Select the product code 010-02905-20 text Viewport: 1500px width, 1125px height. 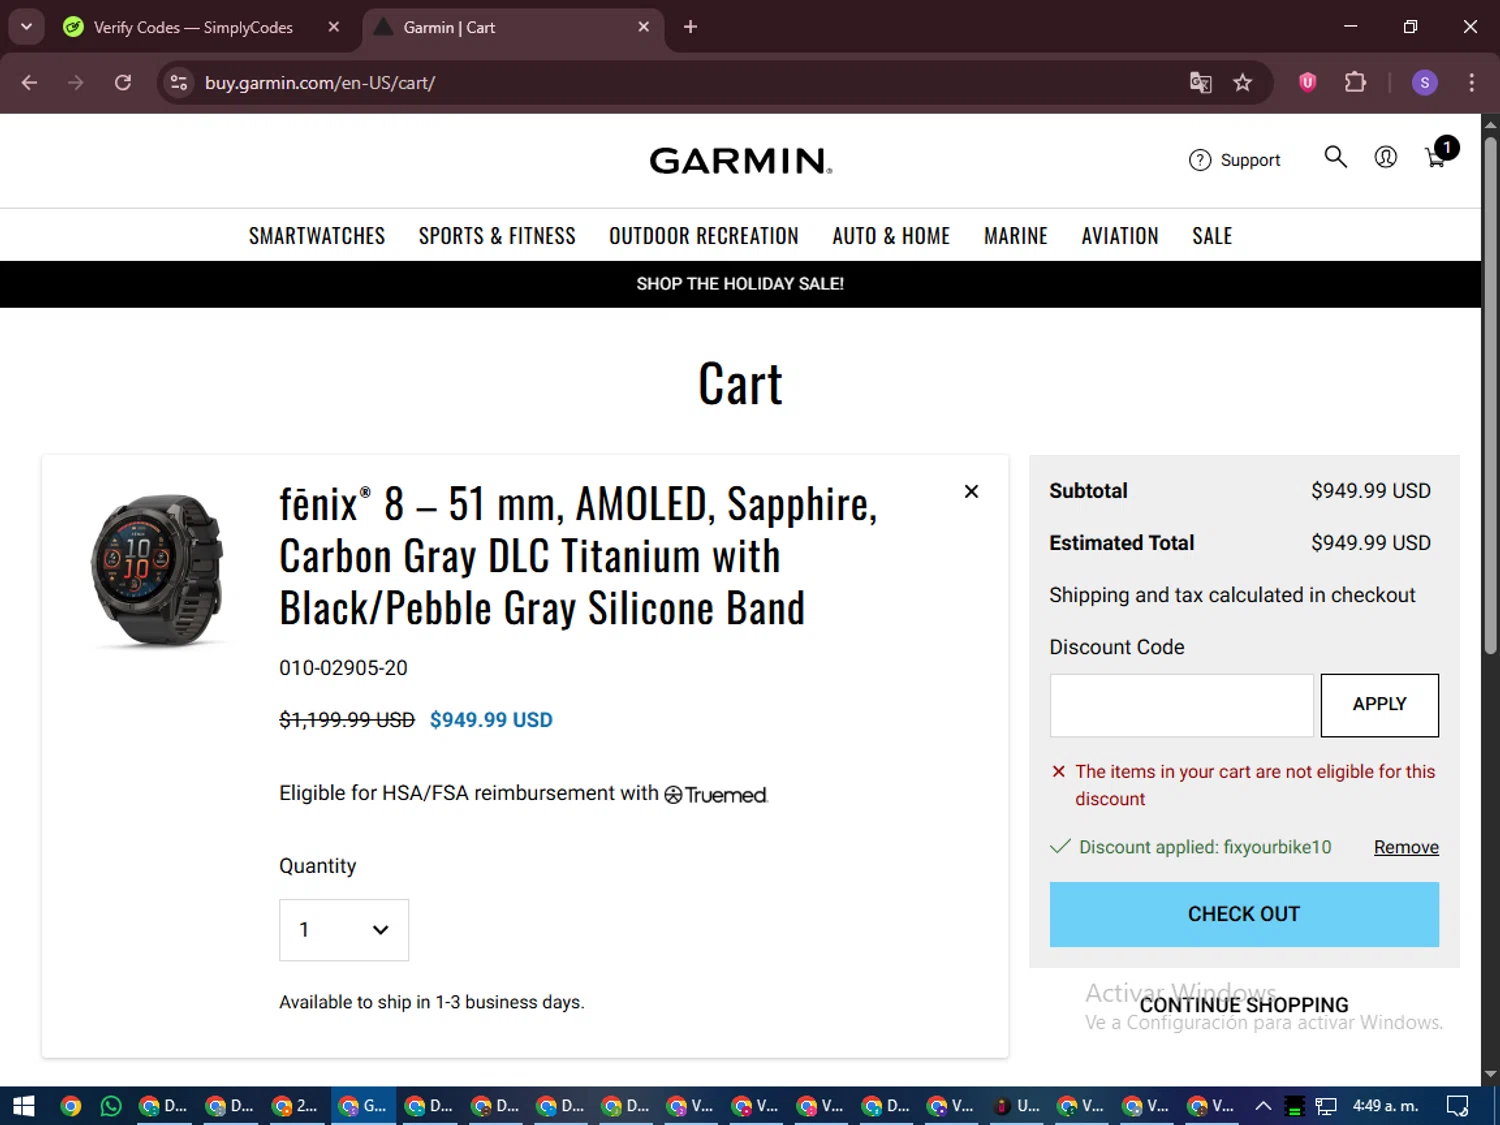click(343, 668)
